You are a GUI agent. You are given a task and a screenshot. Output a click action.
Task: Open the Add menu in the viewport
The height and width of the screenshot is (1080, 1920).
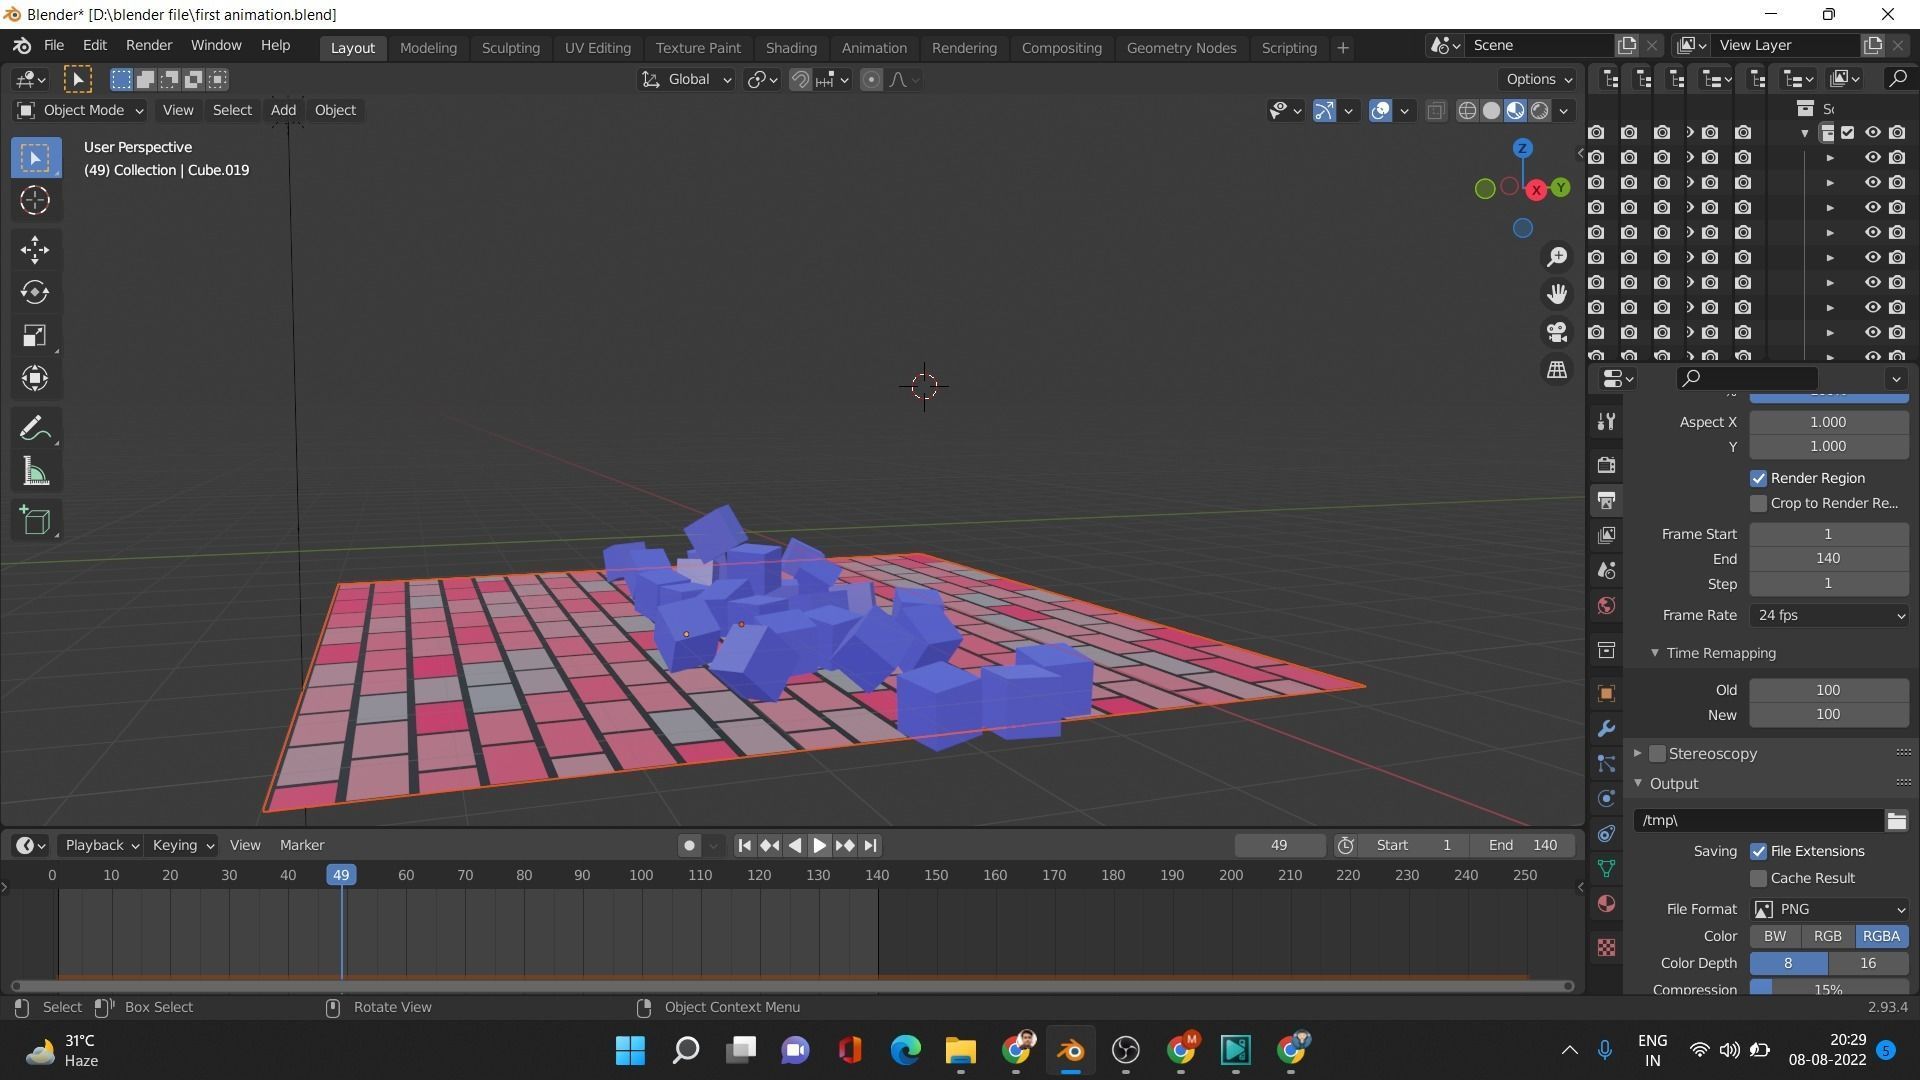coord(283,110)
